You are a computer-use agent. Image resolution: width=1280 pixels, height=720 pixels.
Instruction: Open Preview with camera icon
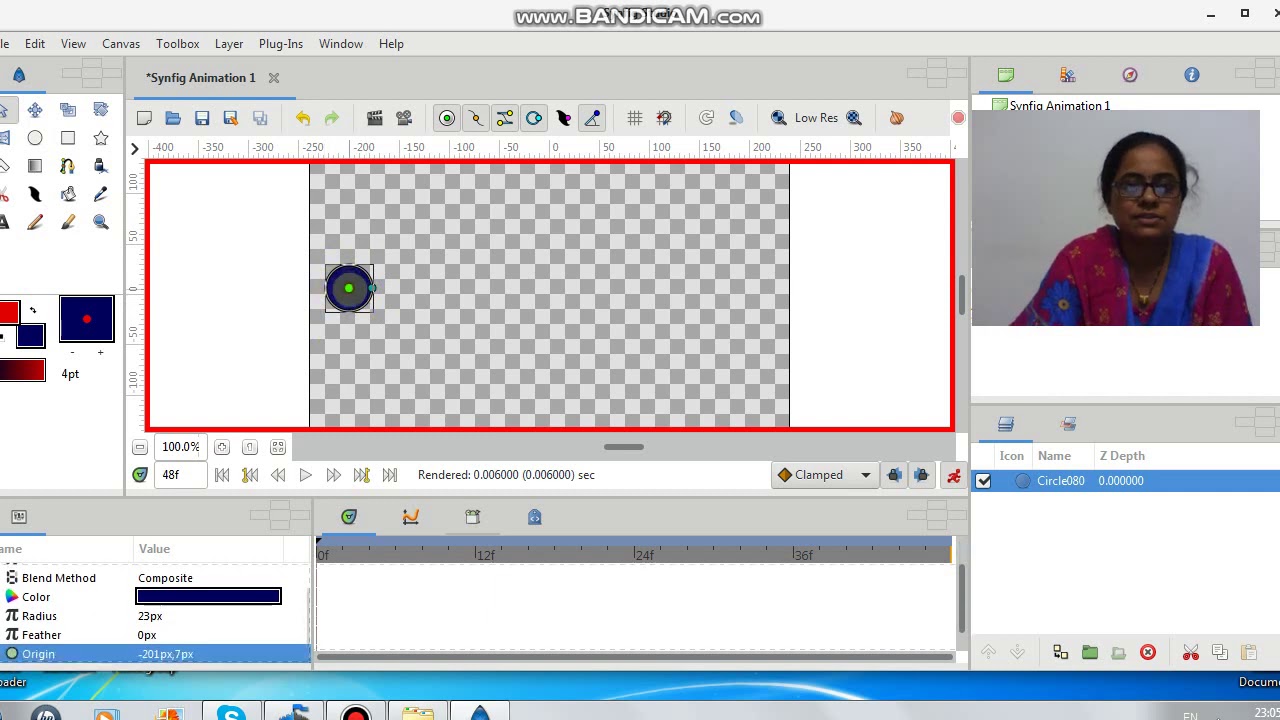tap(404, 118)
